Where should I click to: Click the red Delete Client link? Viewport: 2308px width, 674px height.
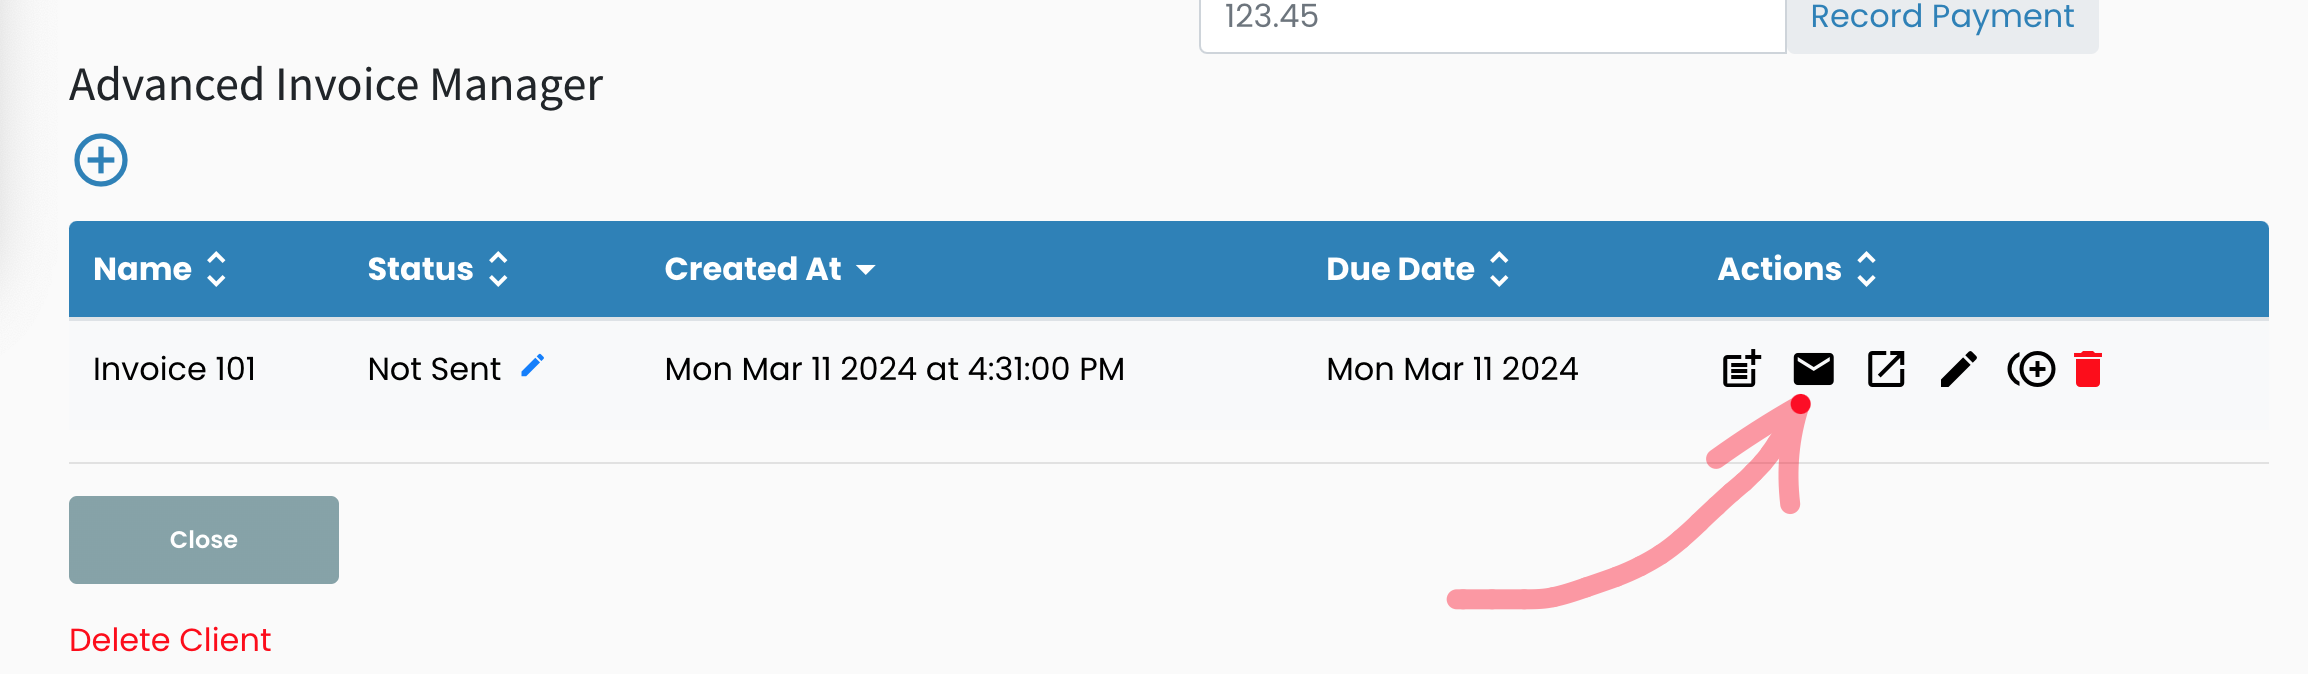point(170,640)
